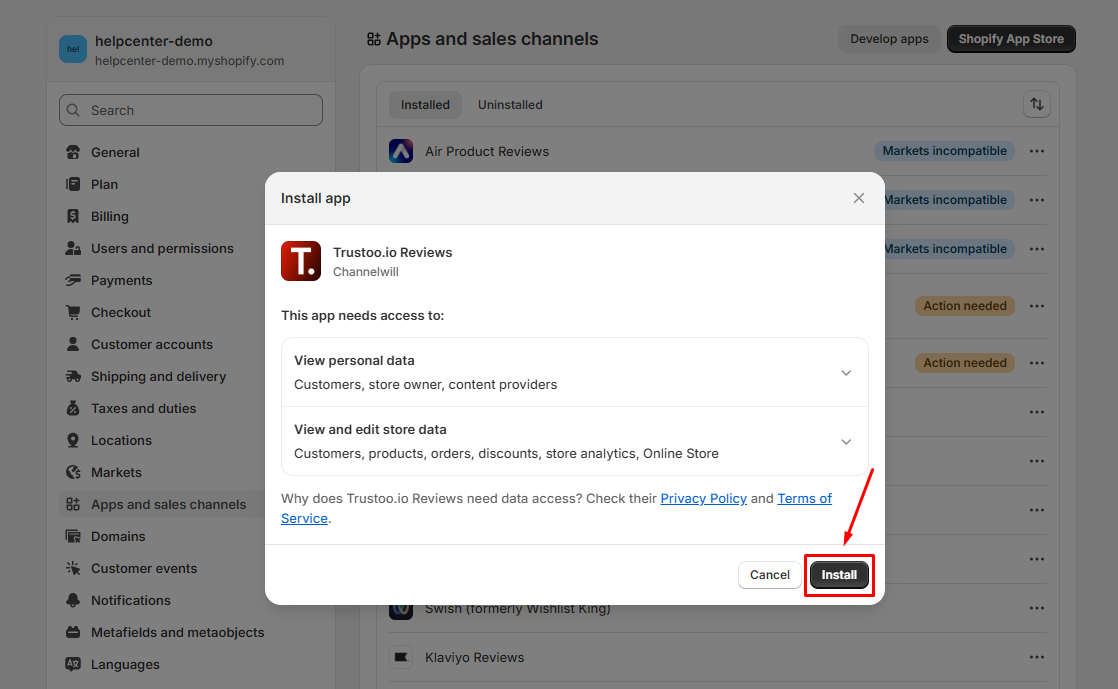The image size is (1118, 689).
Task: Click the Payments icon in sidebar
Action: pos(73,281)
